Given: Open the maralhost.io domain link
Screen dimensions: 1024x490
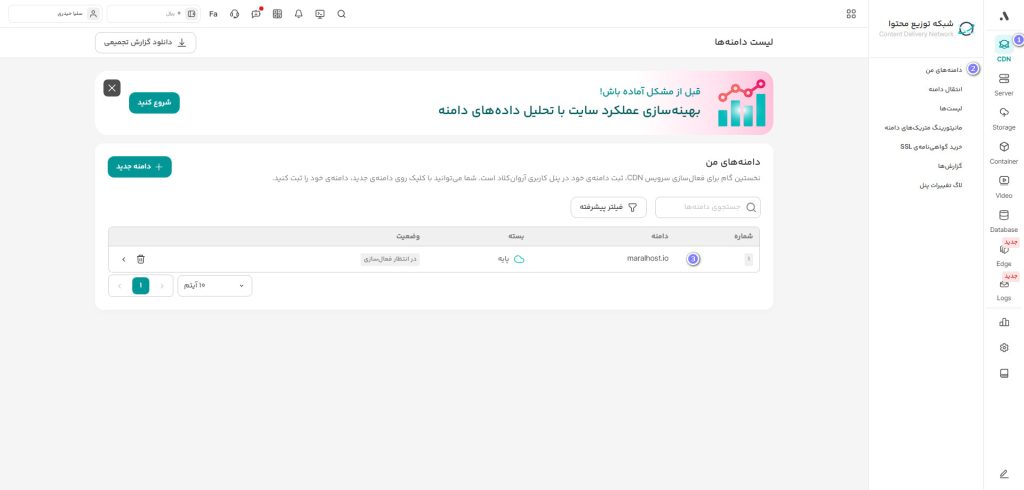Looking at the screenshot, I should (x=648, y=259).
